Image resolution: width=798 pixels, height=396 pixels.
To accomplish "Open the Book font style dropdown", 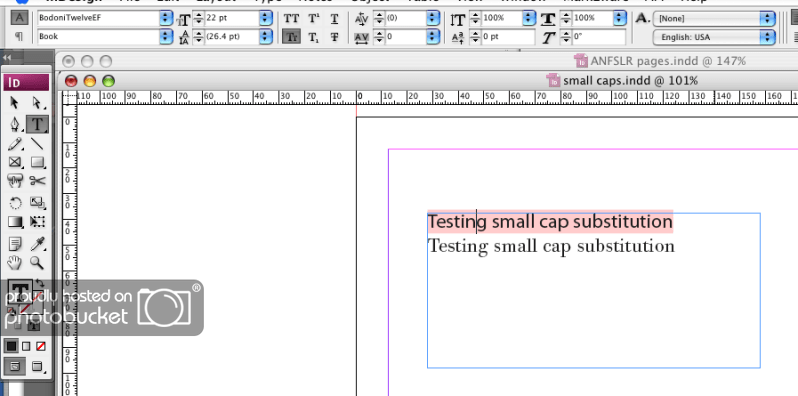I will (x=166, y=37).
